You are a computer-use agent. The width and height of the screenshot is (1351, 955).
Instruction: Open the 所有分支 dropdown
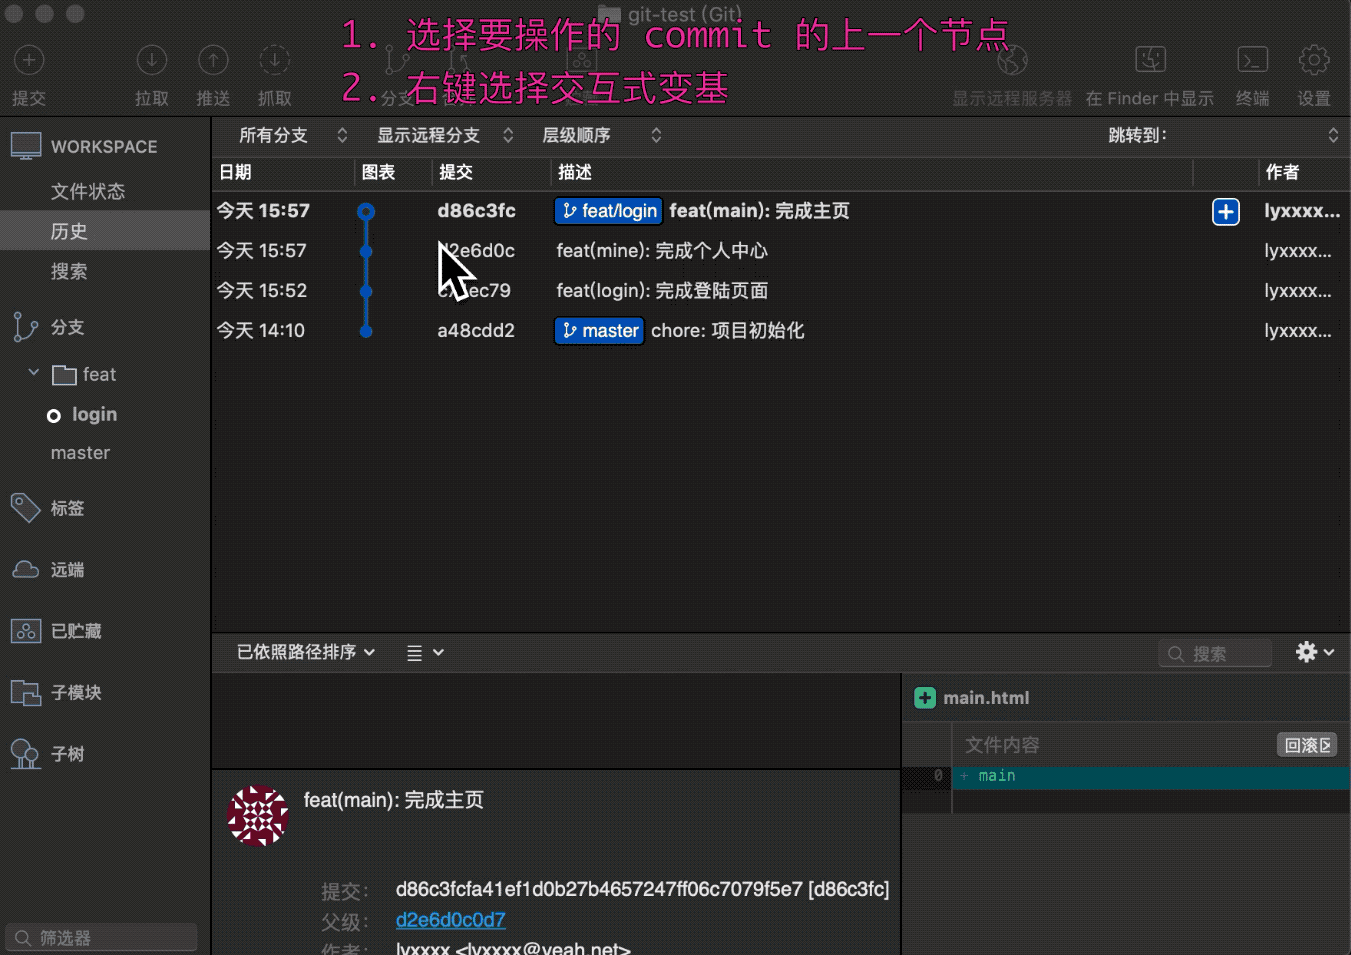pos(293,136)
